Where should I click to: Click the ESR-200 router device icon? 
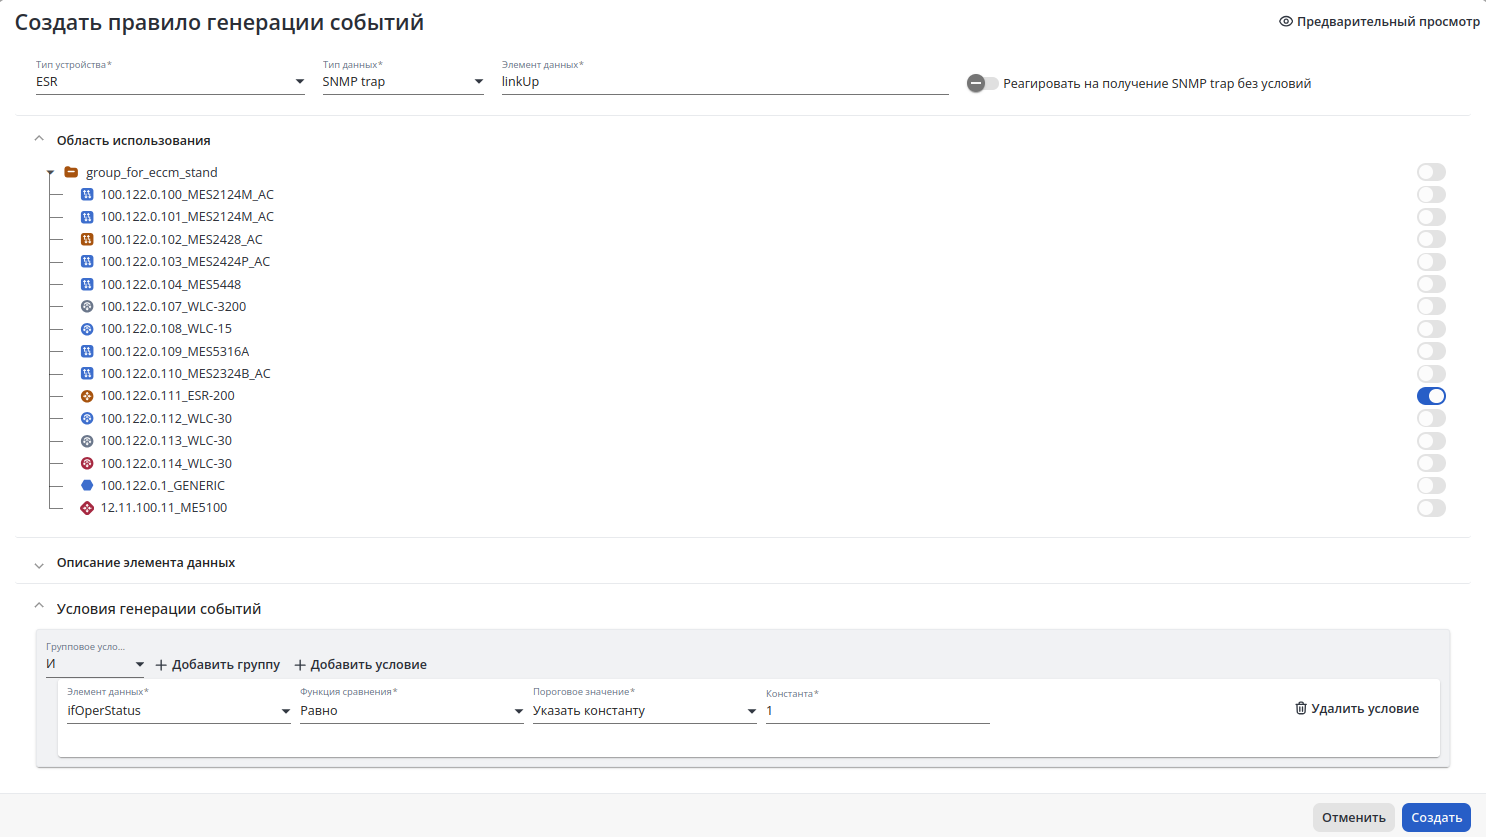[87, 396]
